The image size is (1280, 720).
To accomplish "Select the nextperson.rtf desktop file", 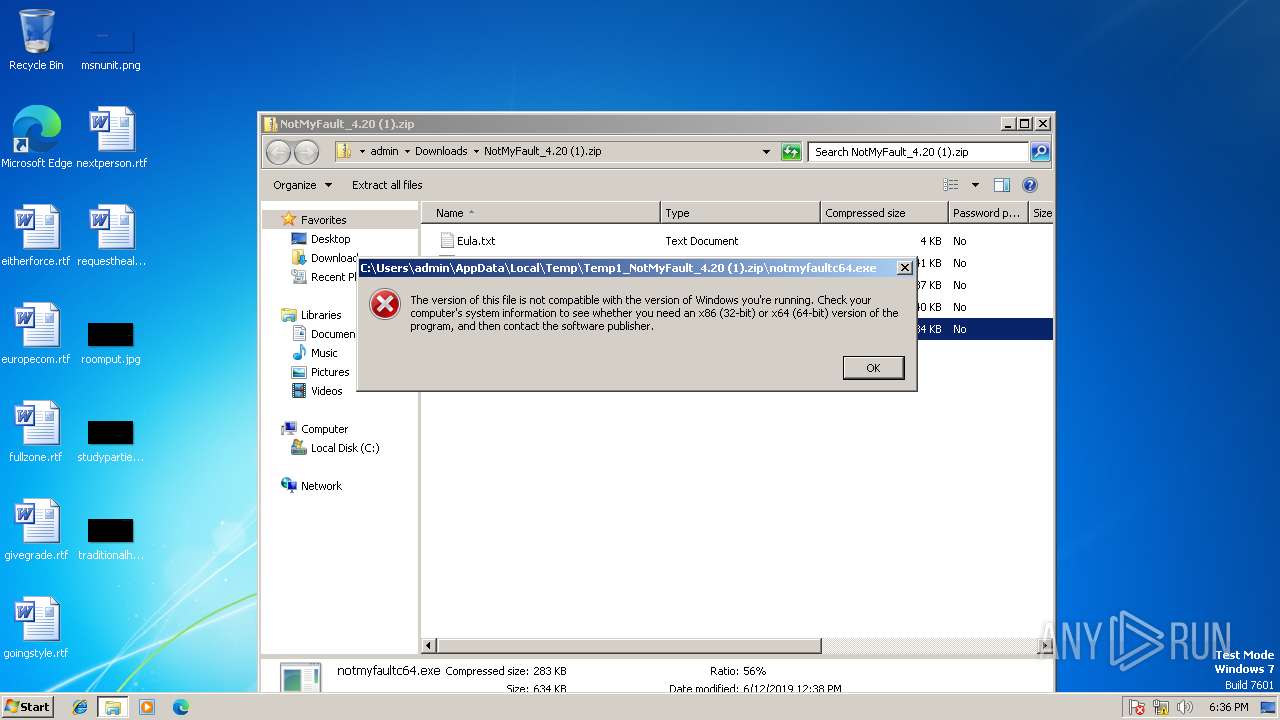I will (111, 138).
